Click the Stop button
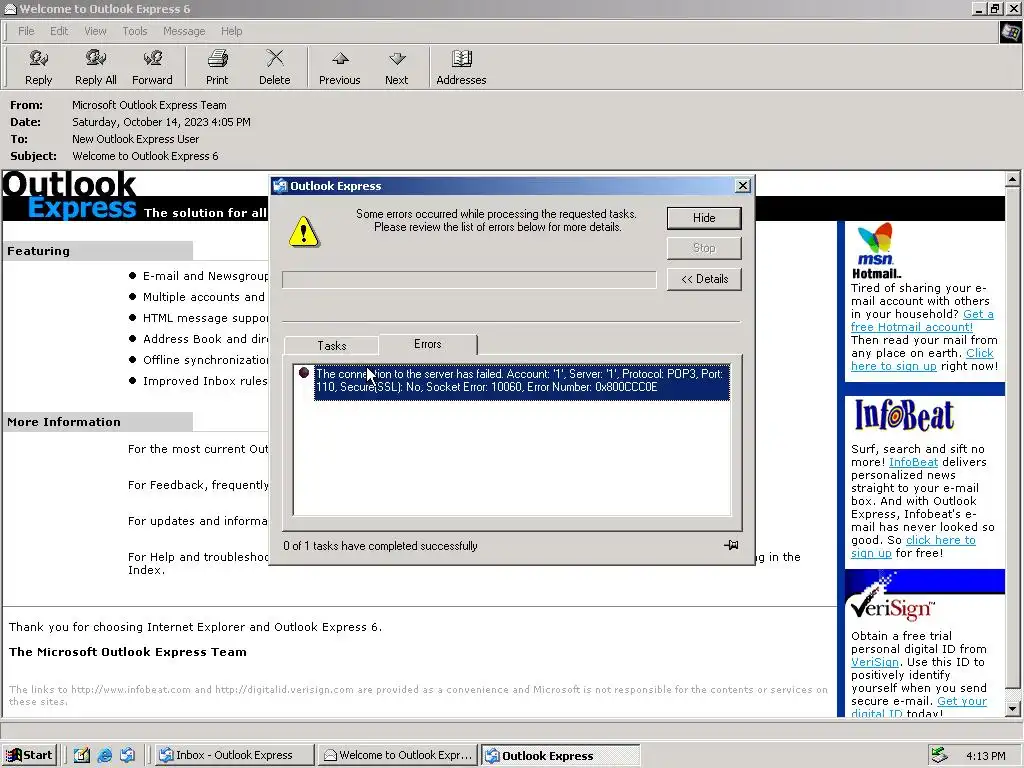This screenshot has width=1024, height=768. (x=704, y=248)
